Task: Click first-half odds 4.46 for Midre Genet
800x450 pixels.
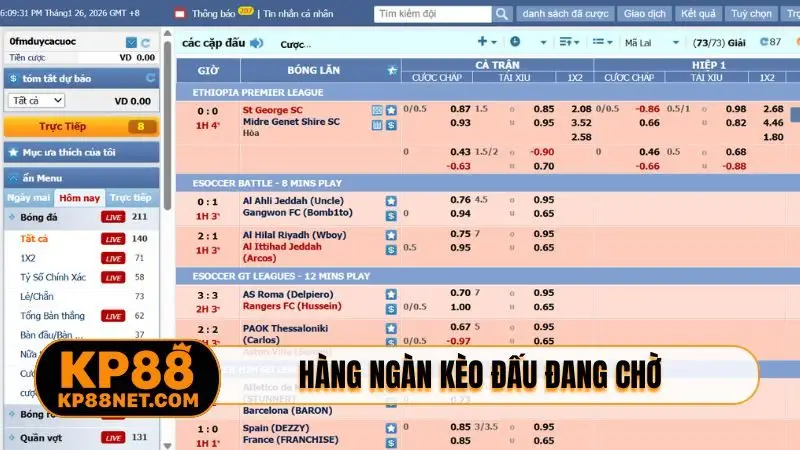Action: point(773,122)
